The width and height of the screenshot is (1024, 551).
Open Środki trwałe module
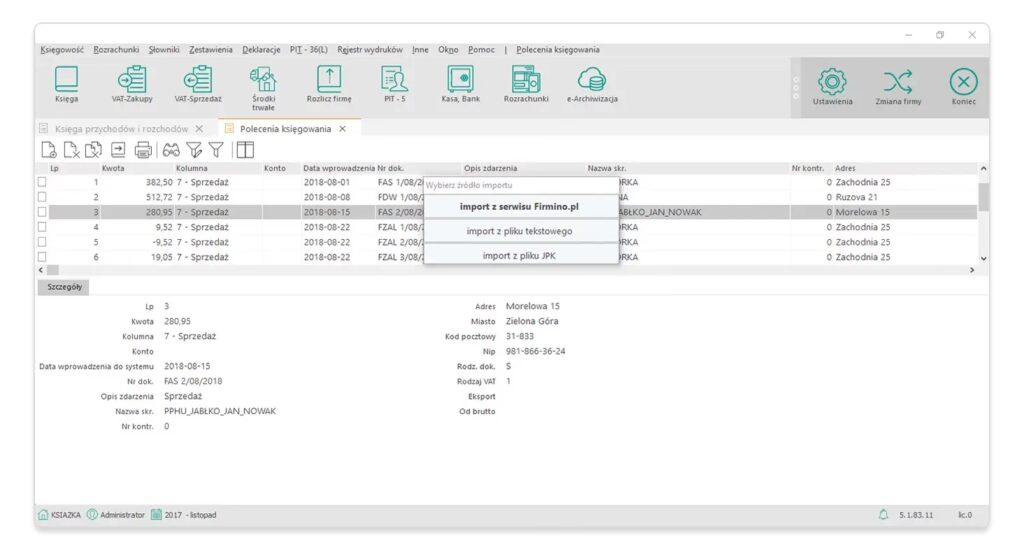[263, 80]
